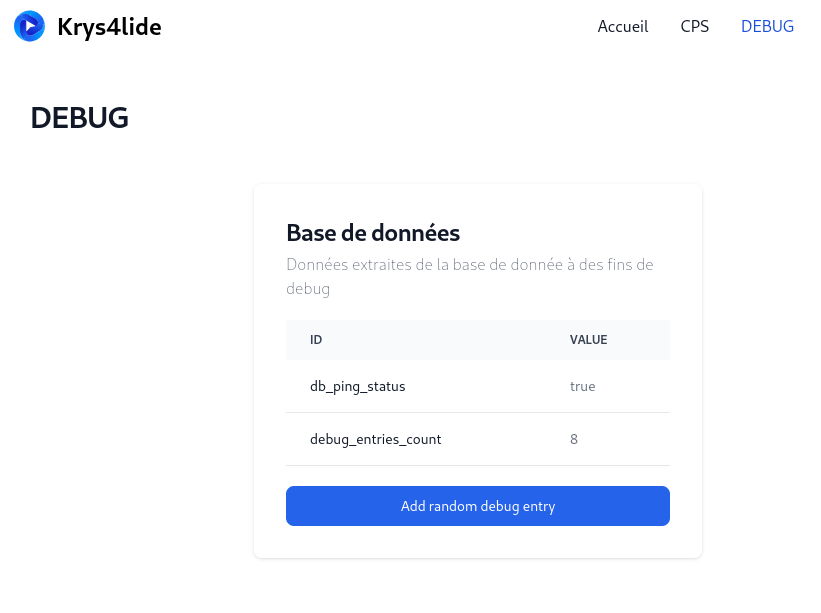
Task: Select the db_ping_status row label
Action: [358, 386]
